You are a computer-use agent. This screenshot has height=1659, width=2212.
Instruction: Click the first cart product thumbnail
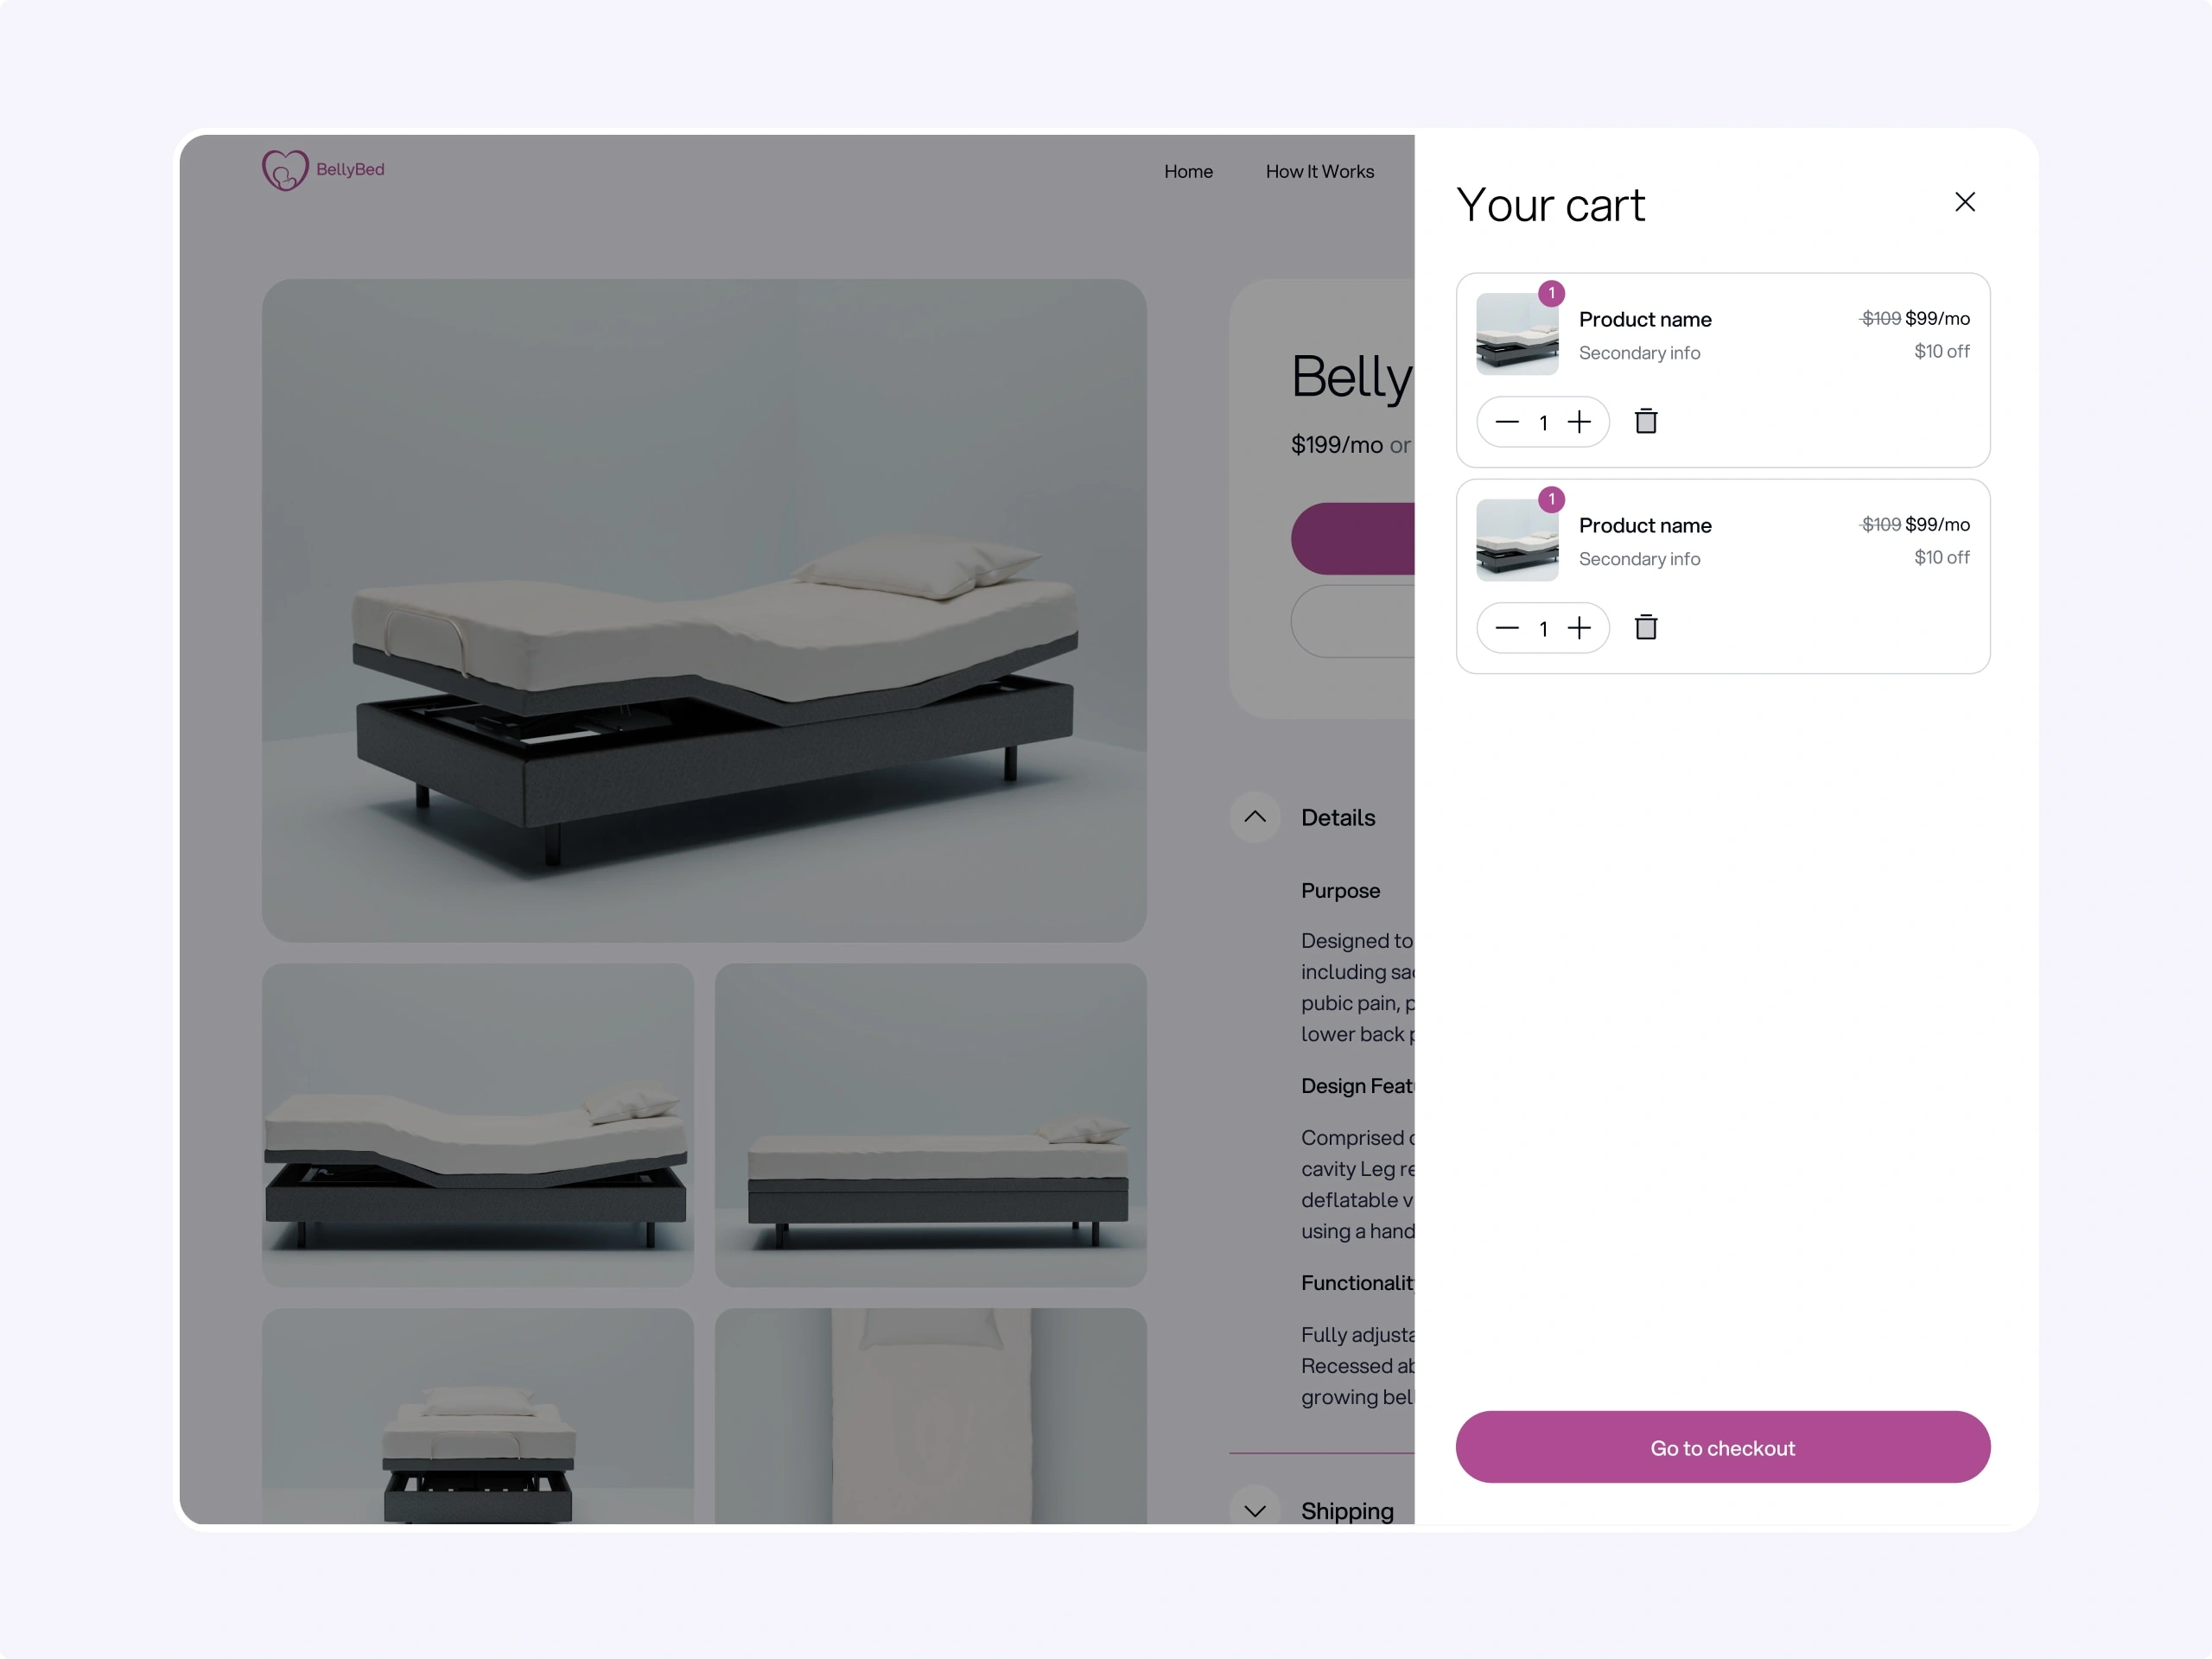click(x=1517, y=334)
